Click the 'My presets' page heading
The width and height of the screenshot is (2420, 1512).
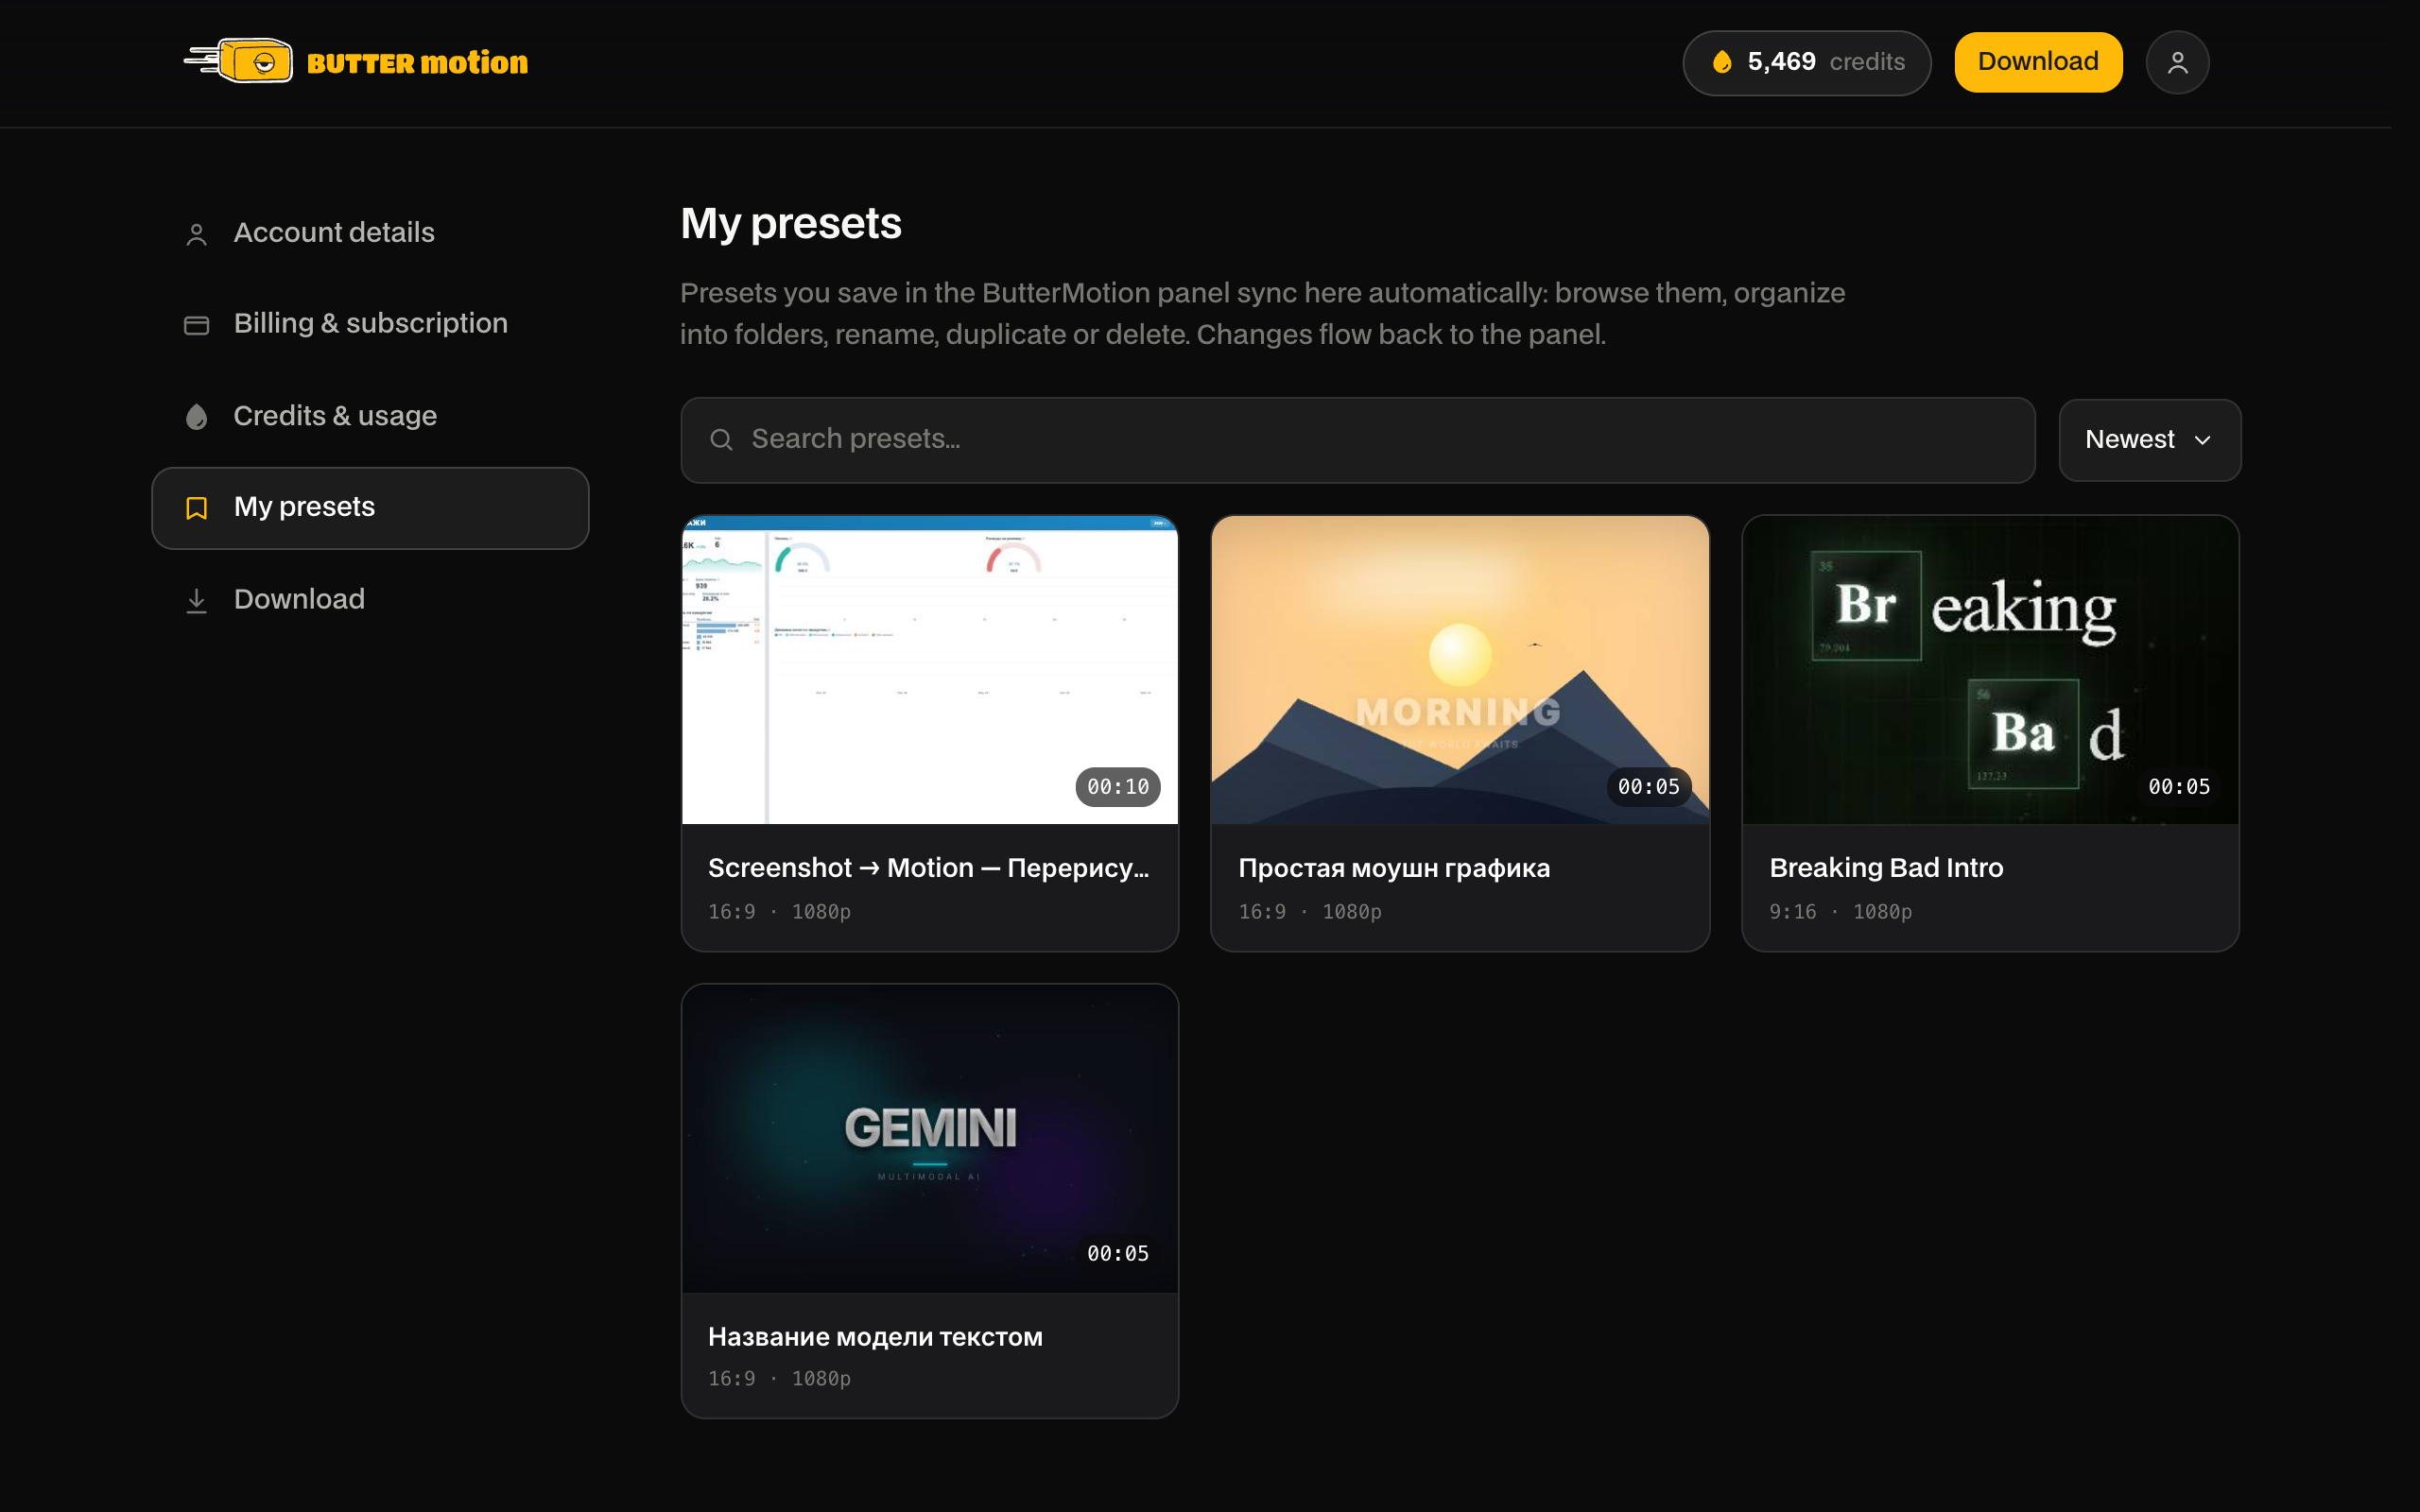tap(791, 224)
